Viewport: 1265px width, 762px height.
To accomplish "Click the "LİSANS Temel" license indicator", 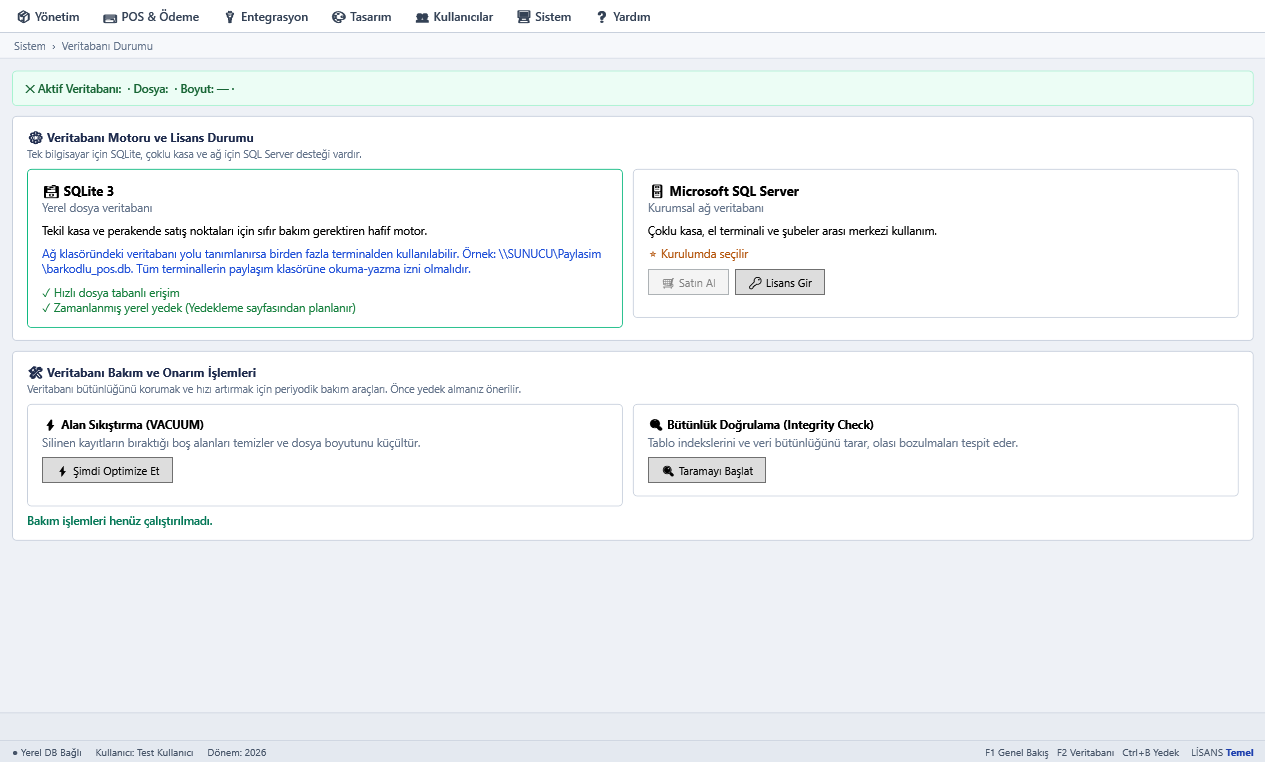I will tap(1222, 752).
